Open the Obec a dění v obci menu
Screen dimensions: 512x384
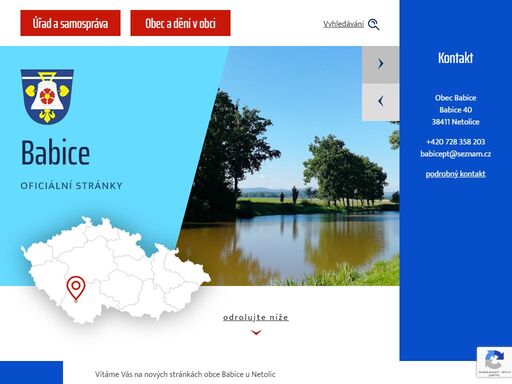tap(180, 23)
